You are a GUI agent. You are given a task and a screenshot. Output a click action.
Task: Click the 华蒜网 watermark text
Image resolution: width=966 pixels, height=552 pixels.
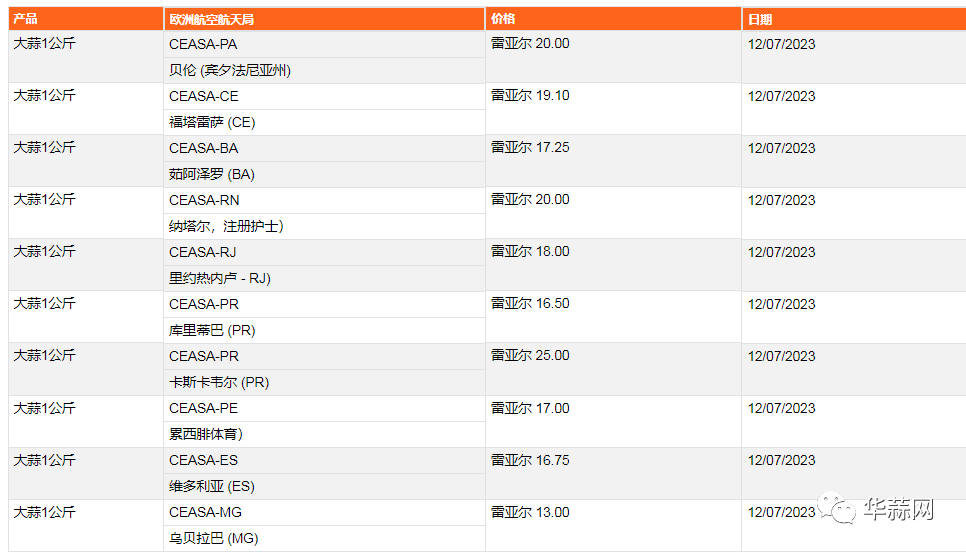(x=899, y=509)
